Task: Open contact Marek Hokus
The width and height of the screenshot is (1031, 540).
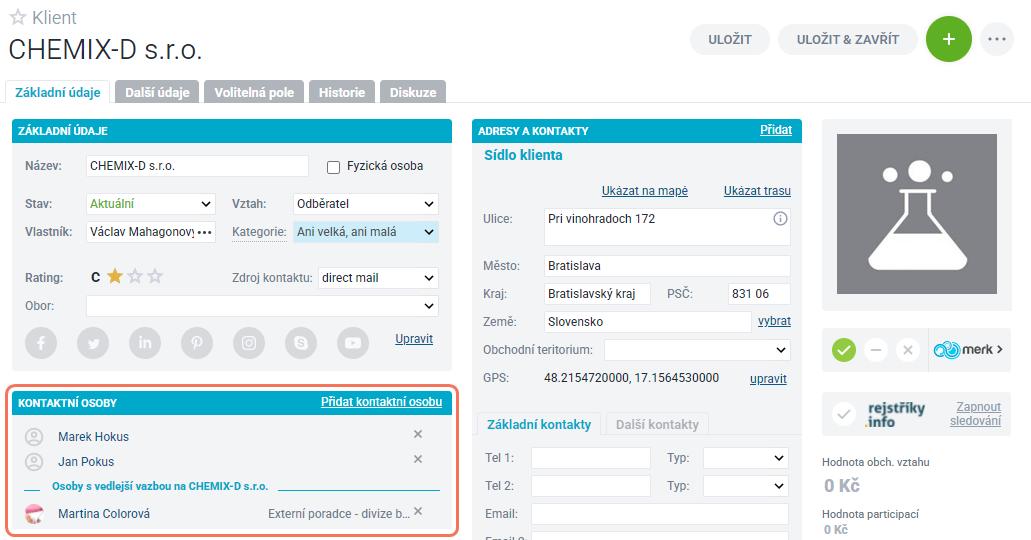Action: pyautogui.click(x=93, y=437)
